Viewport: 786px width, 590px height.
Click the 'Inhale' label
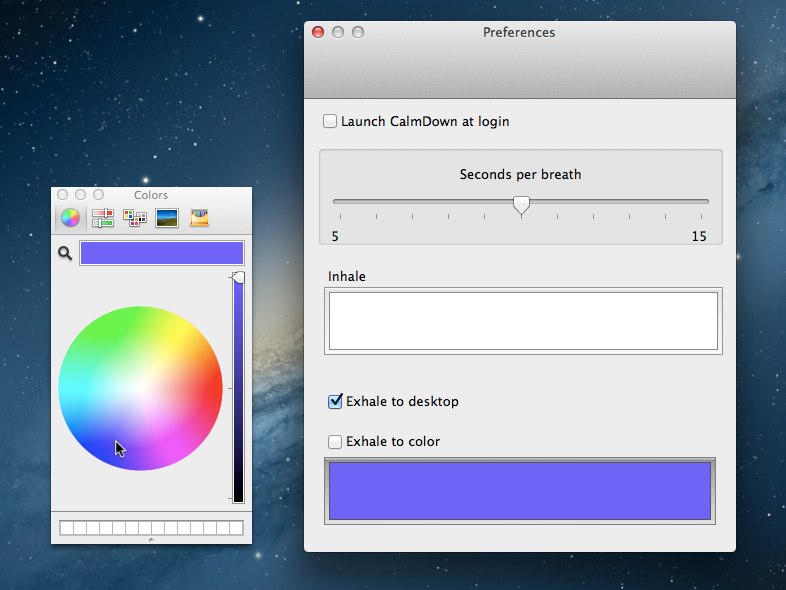[346, 276]
